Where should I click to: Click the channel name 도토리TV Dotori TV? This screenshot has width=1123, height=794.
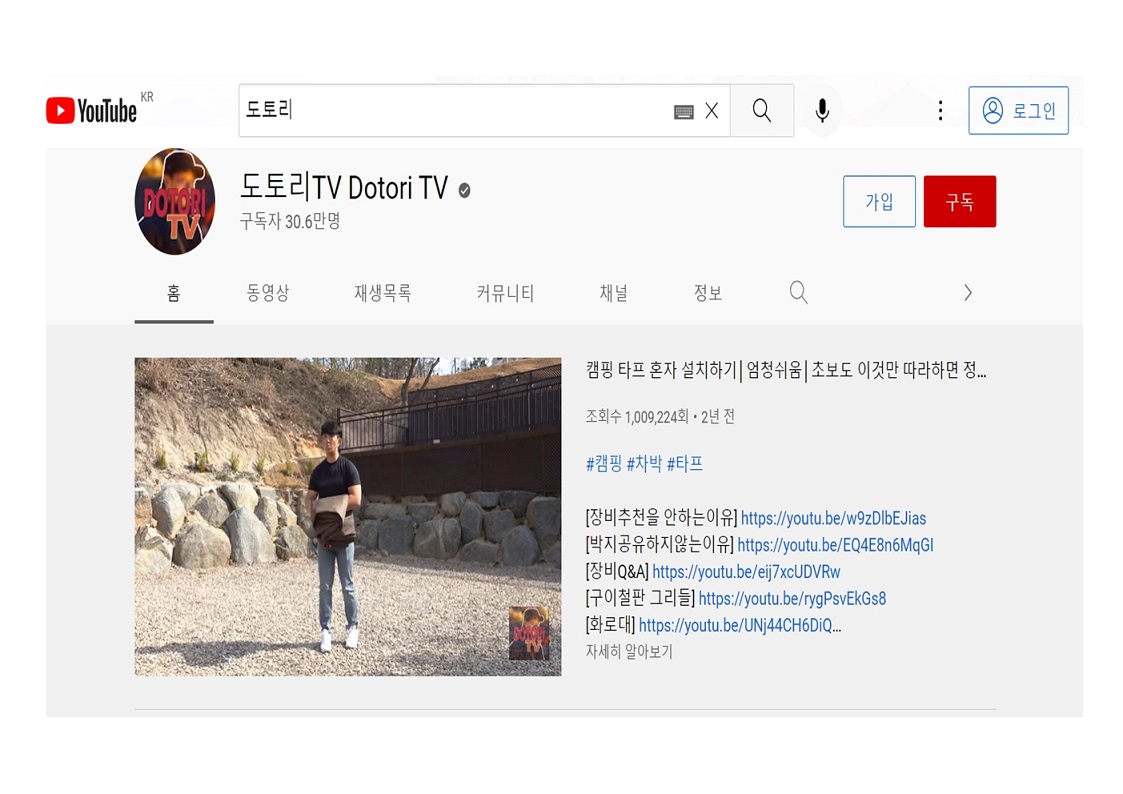pos(344,188)
